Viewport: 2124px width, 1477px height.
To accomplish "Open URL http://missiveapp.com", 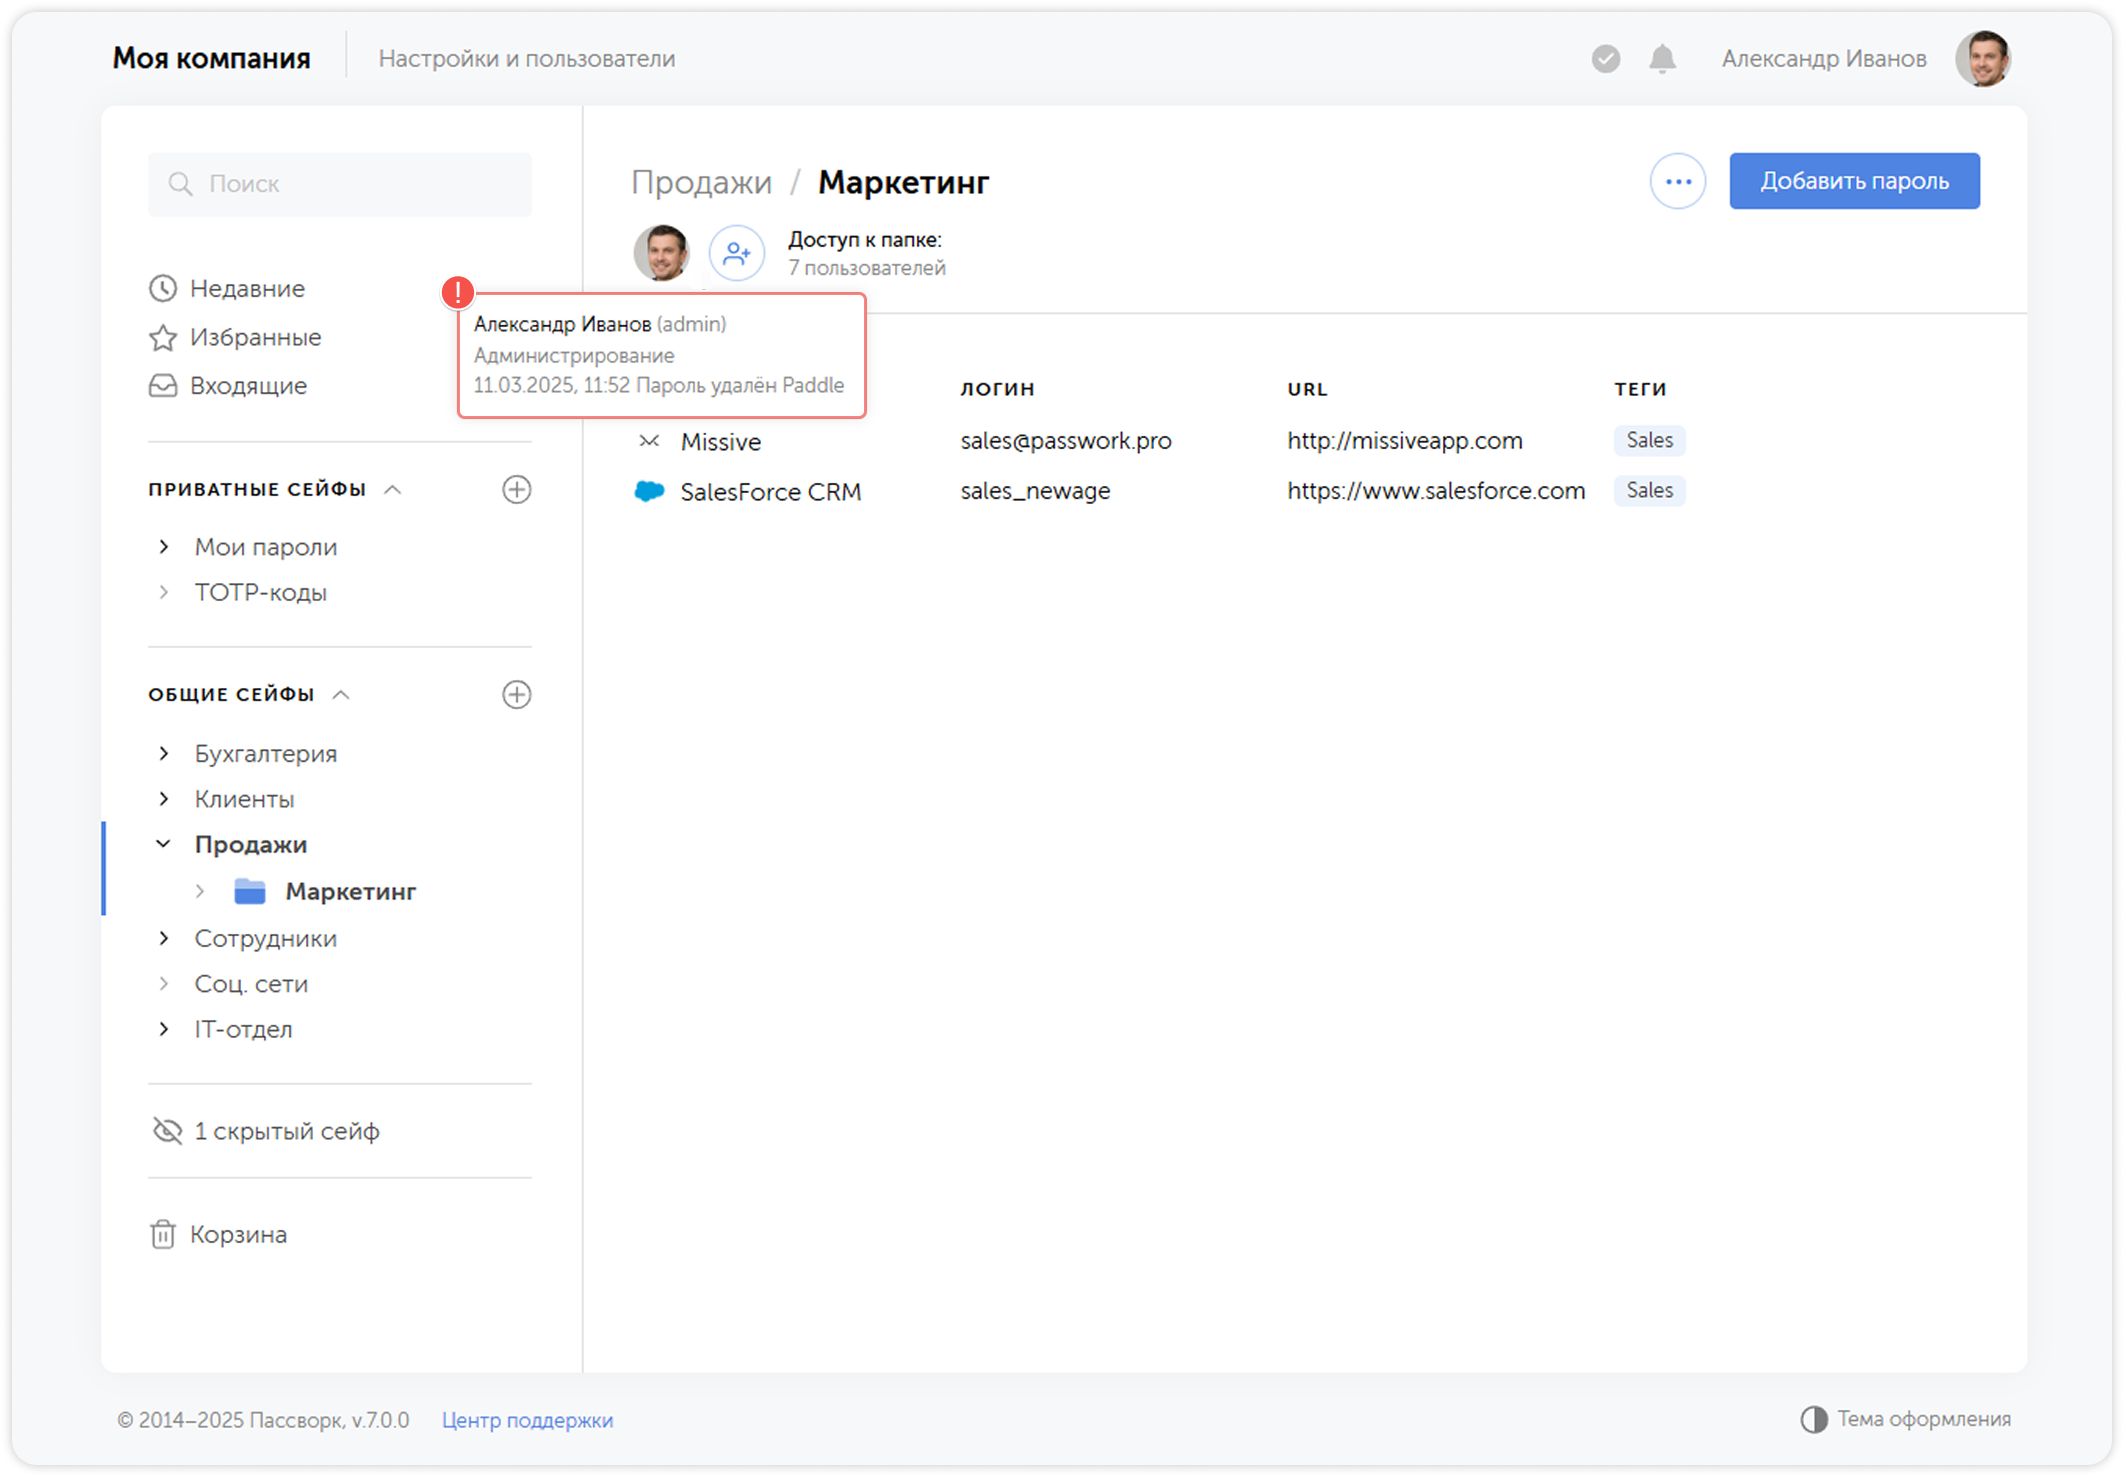I will [x=1405, y=441].
